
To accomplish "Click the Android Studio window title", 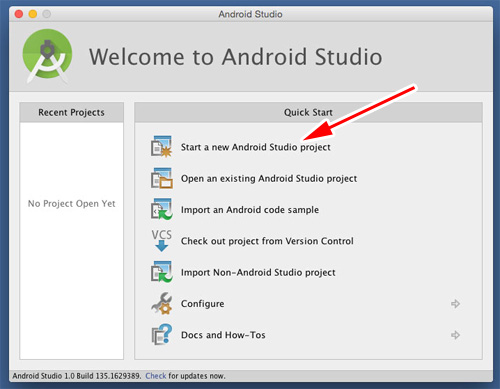I will (250, 14).
